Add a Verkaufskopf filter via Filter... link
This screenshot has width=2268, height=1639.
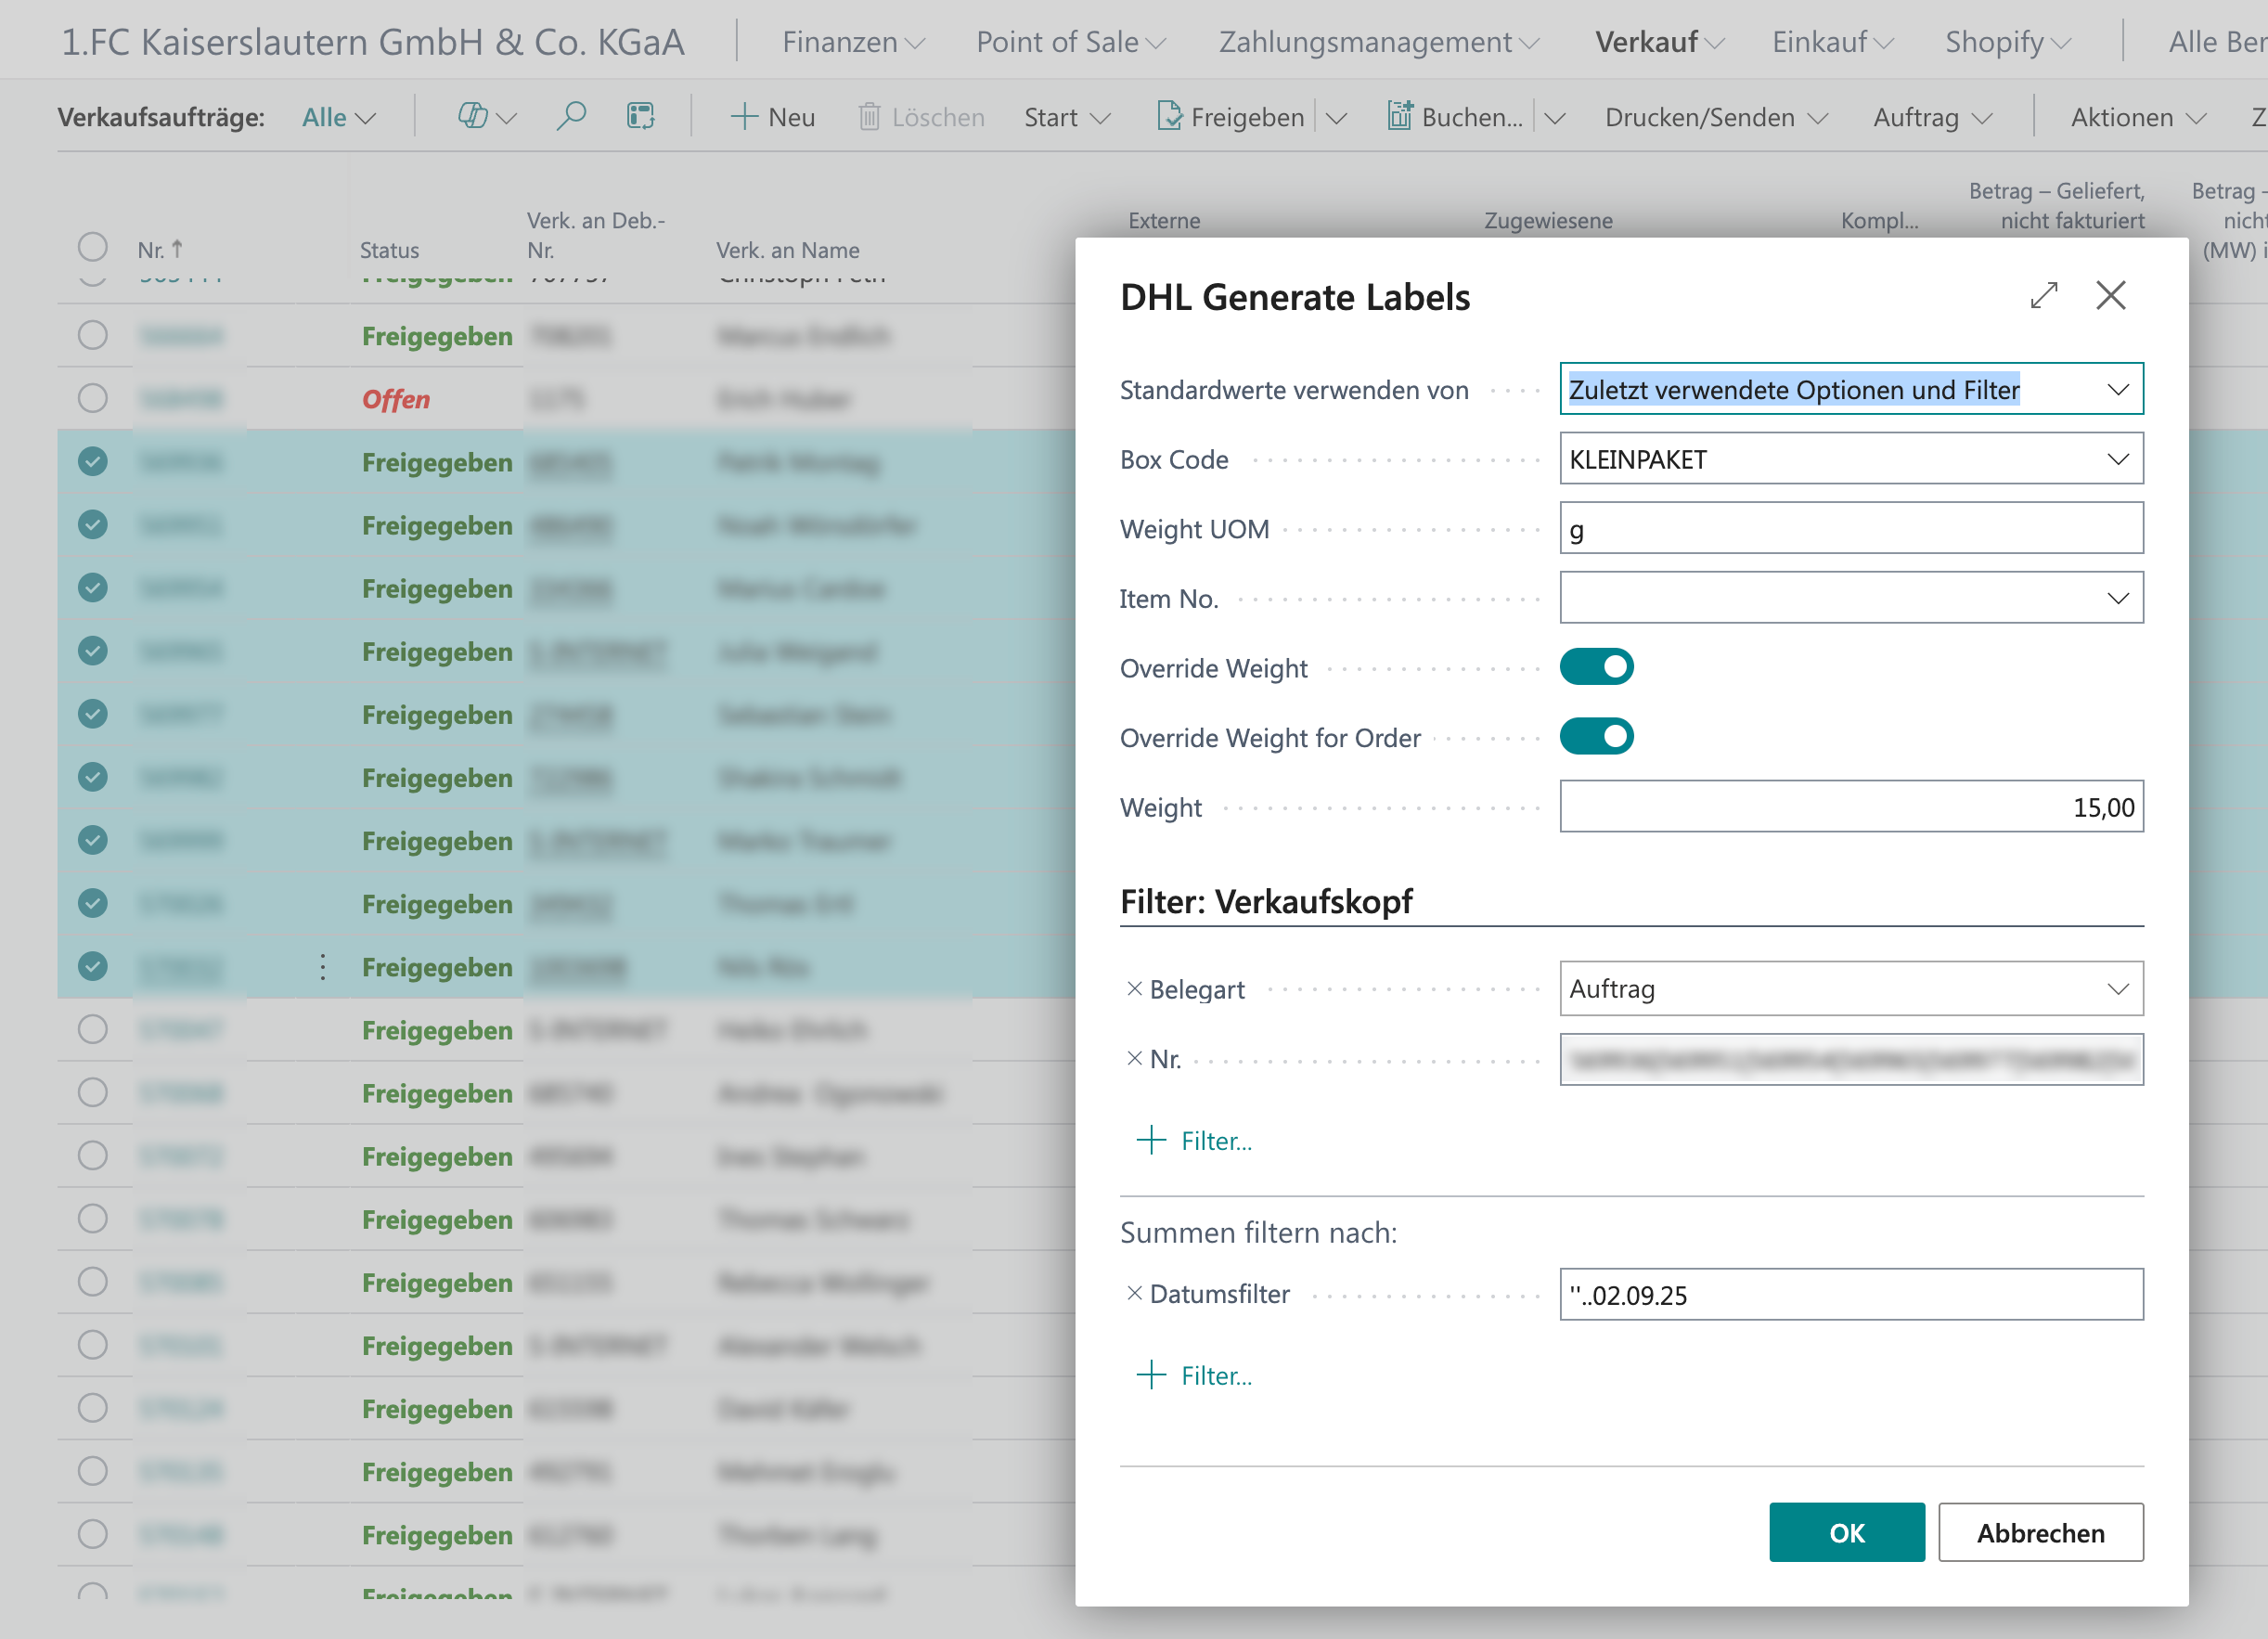tap(1195, 1141)
